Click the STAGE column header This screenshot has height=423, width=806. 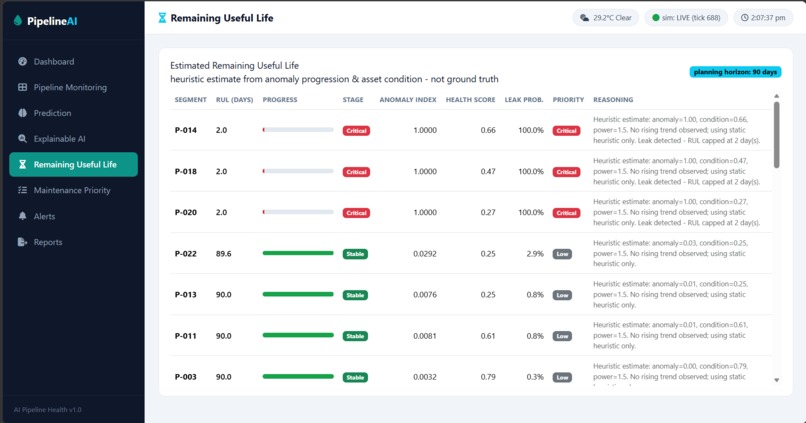[x=353, y=100]
